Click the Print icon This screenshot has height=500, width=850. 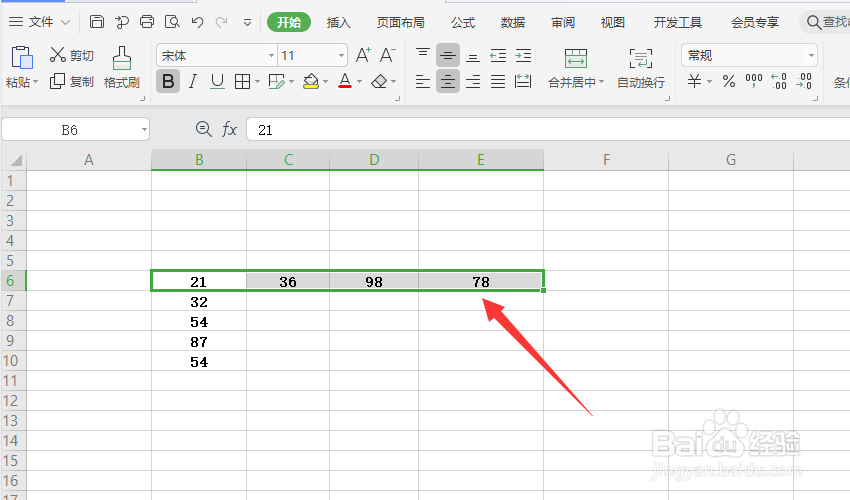click(147, 22)
